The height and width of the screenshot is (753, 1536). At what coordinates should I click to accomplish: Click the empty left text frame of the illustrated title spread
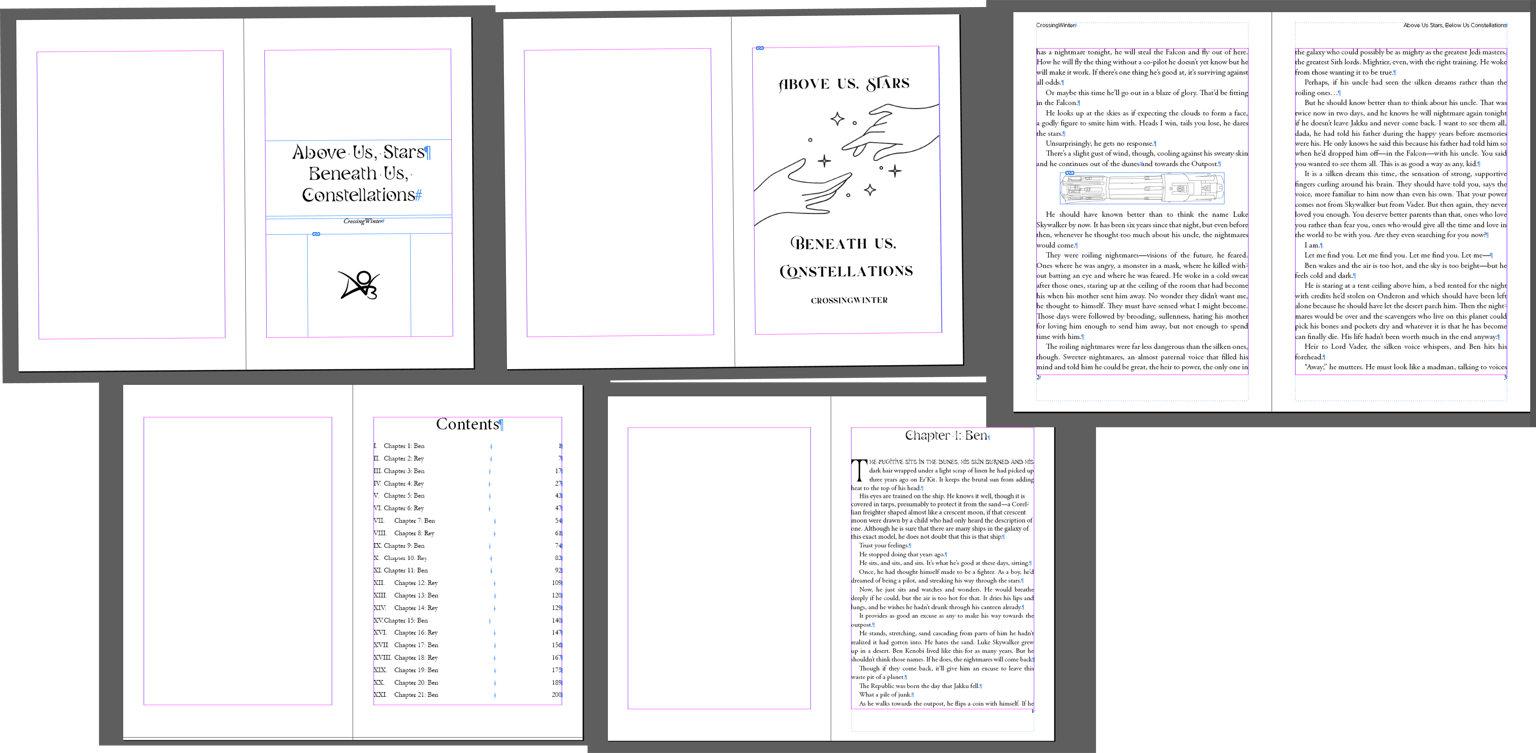tap(619, 192)
